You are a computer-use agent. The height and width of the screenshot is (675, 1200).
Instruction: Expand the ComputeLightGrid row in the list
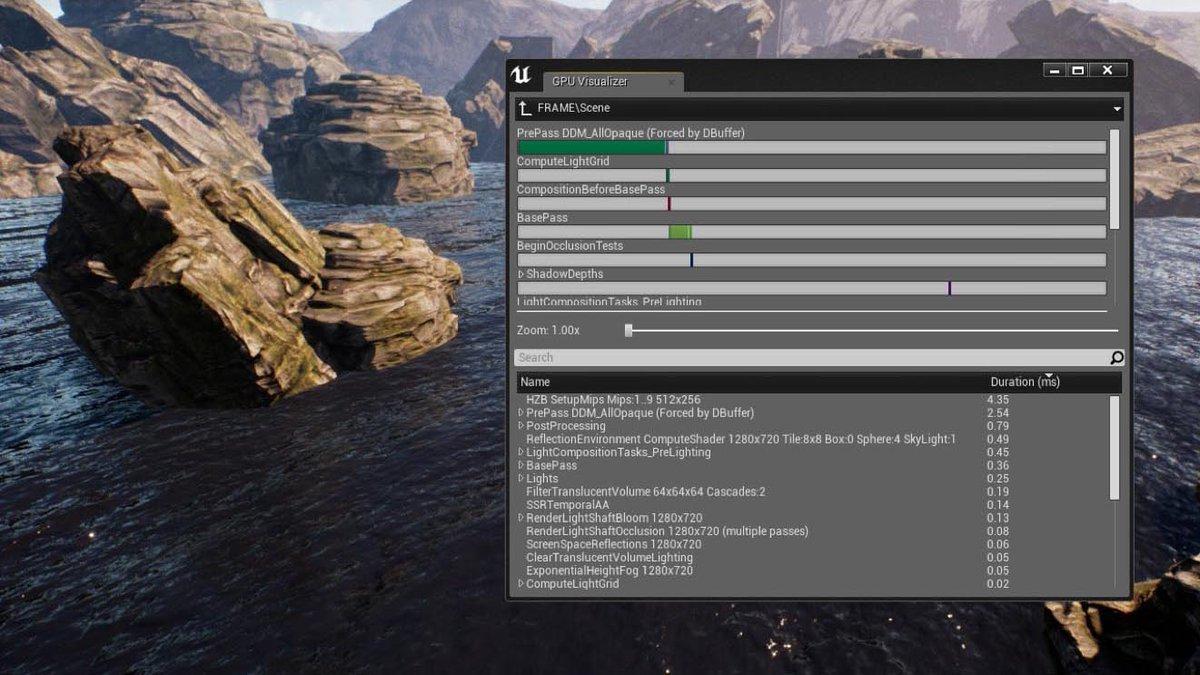tap(521, 584)
